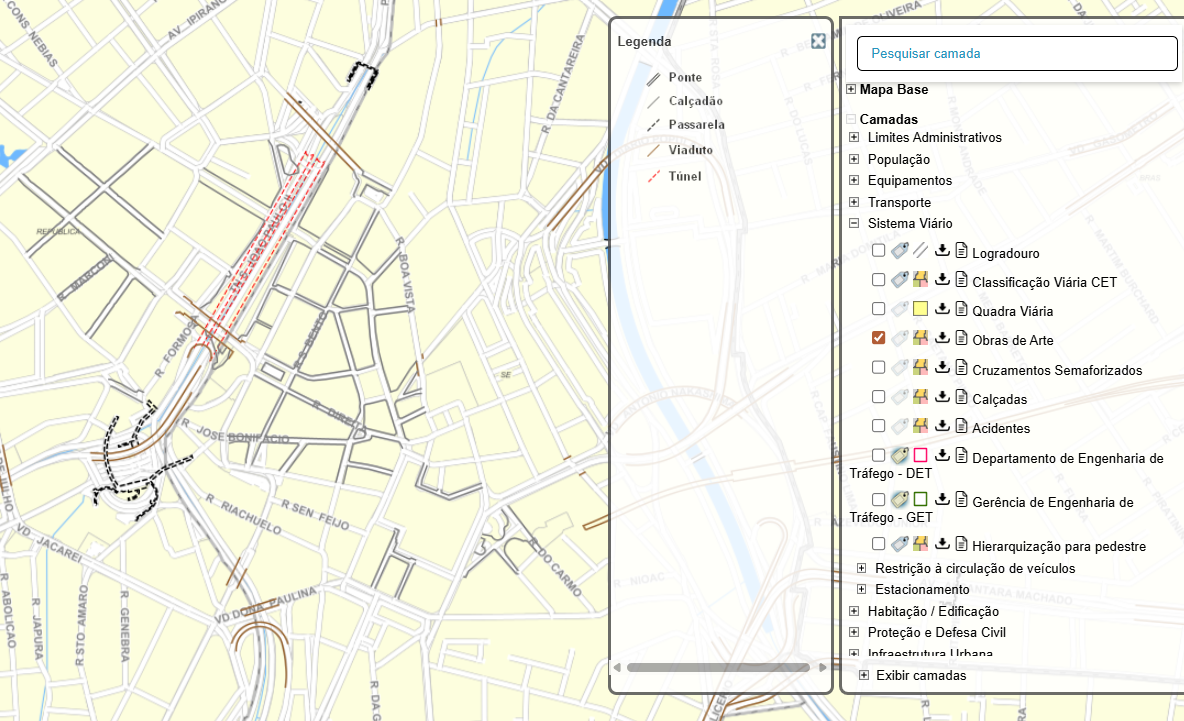This screenshot has height=721, width=1184.
Task: Check the Acidentes layer checkbox
Action: point(879,426)
